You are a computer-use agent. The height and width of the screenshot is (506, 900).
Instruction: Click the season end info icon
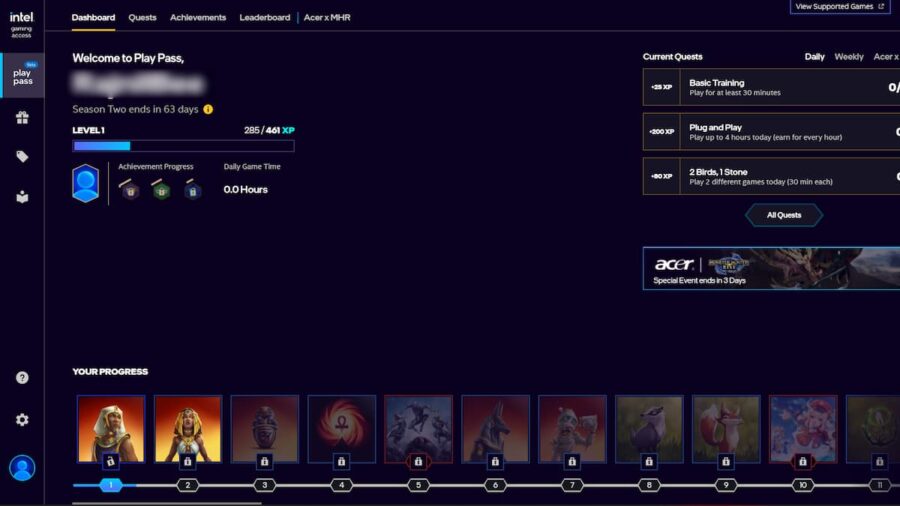[x=208, y=109]
